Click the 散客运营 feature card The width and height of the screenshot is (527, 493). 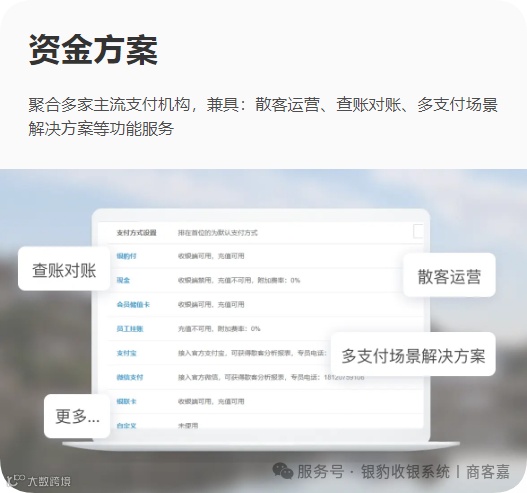point(449,275)
